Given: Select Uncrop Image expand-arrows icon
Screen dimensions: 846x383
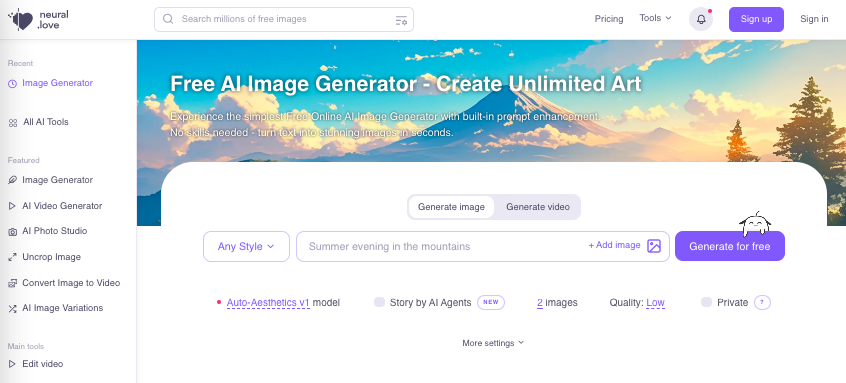Looking at the screenshot, I should 12,257.
